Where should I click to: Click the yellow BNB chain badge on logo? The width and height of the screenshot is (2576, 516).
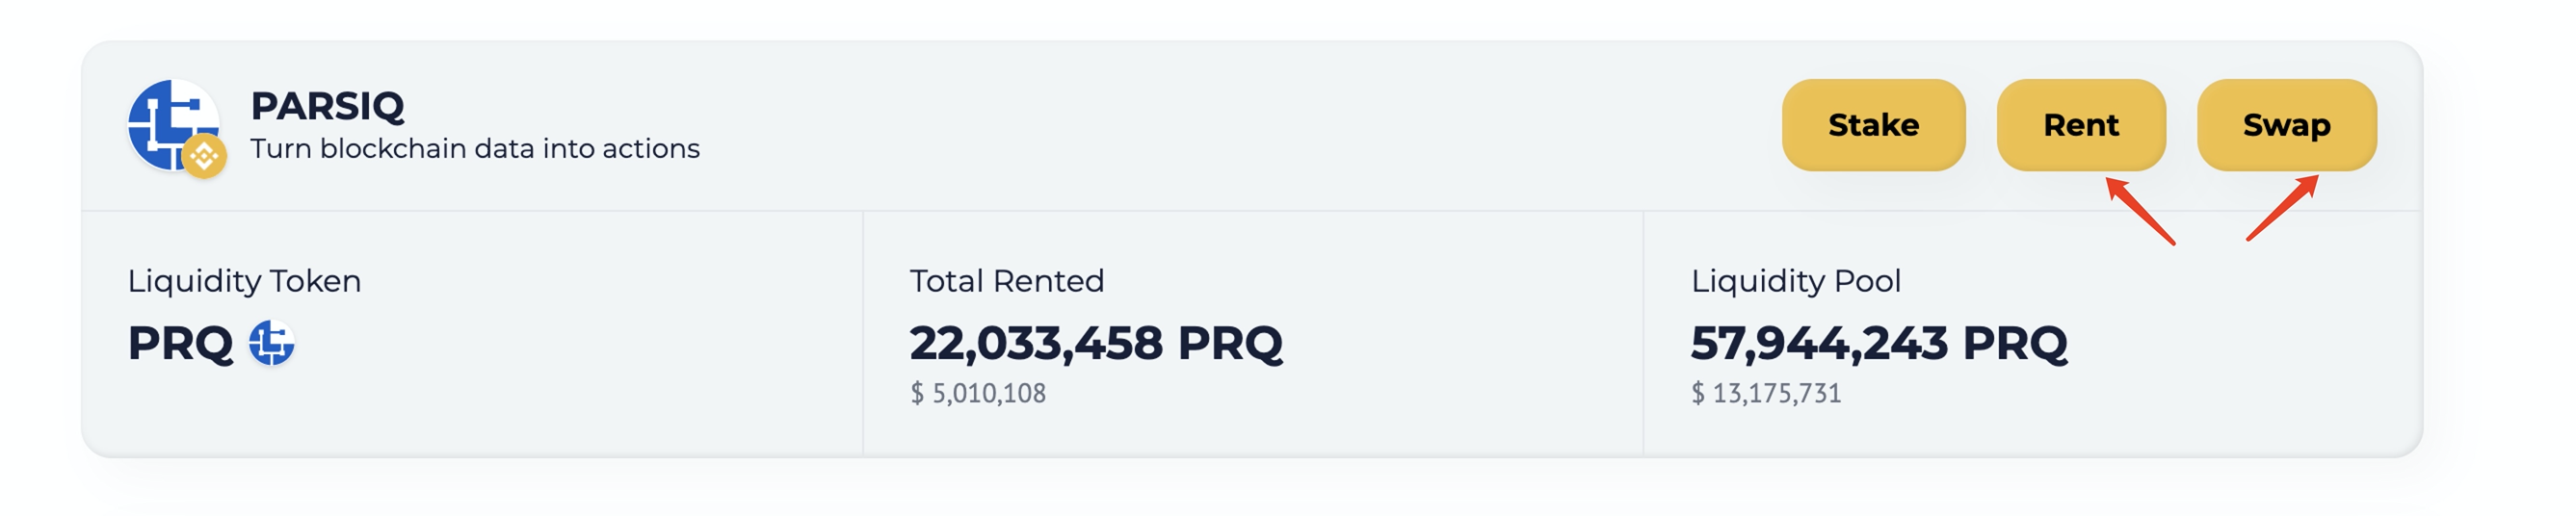(204, 156)
